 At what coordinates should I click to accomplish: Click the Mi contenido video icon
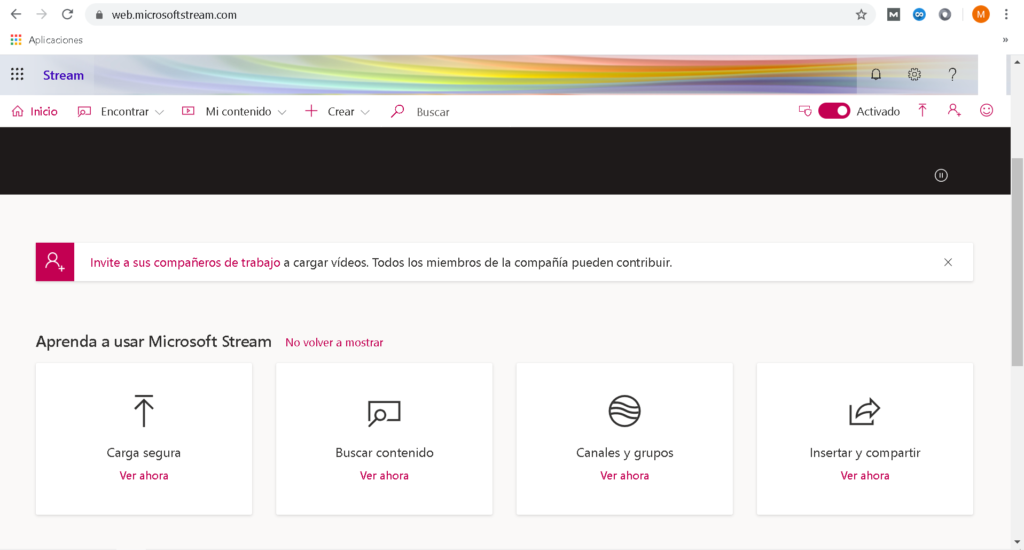[x=188, y=111]
